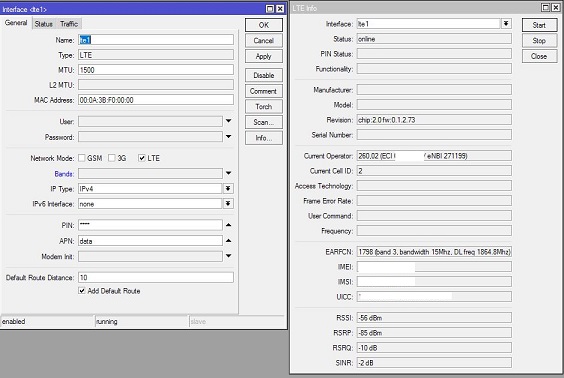Click the running status bar entry
The width and height of the screenshot is (564, 378).
(142, 322)
